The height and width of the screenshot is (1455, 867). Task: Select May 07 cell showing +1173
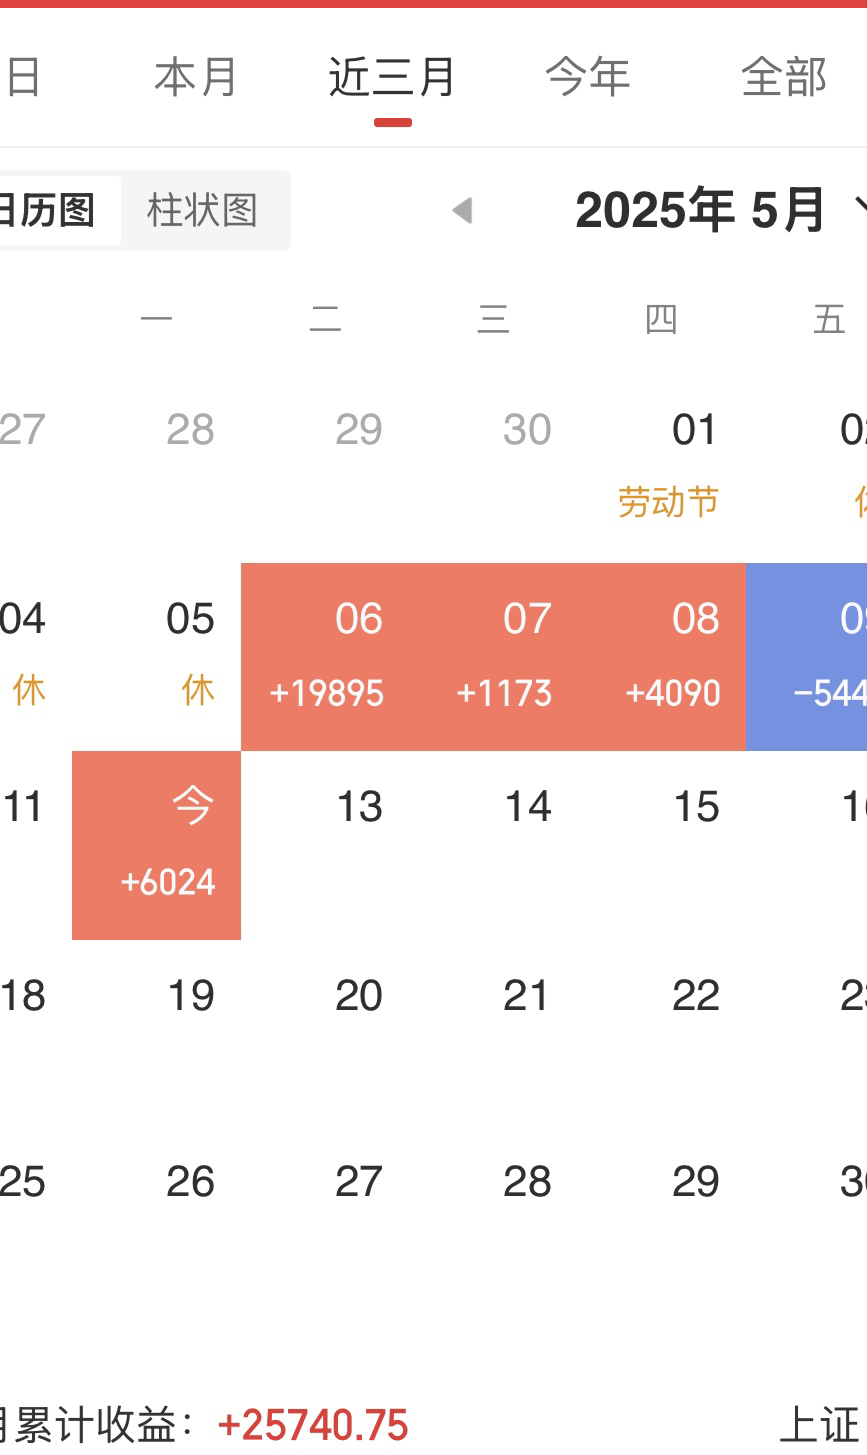[494, 657]
